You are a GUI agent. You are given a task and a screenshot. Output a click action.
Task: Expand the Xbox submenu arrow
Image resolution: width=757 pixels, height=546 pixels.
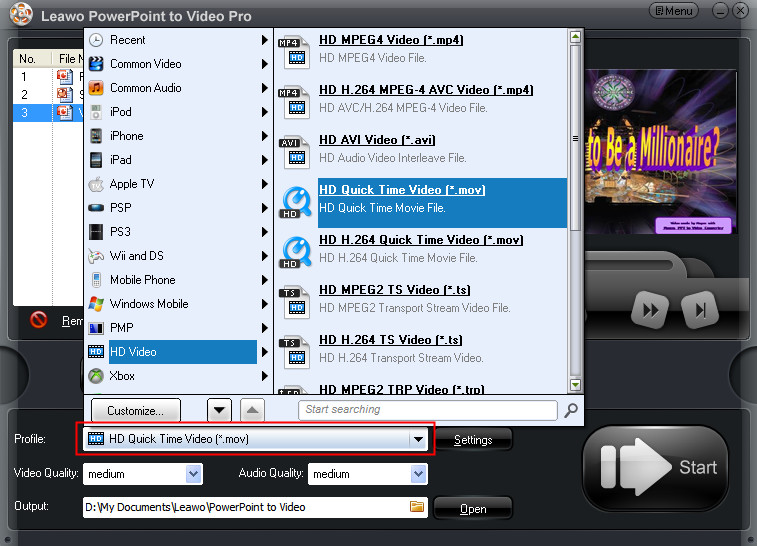tap(265, 376)
